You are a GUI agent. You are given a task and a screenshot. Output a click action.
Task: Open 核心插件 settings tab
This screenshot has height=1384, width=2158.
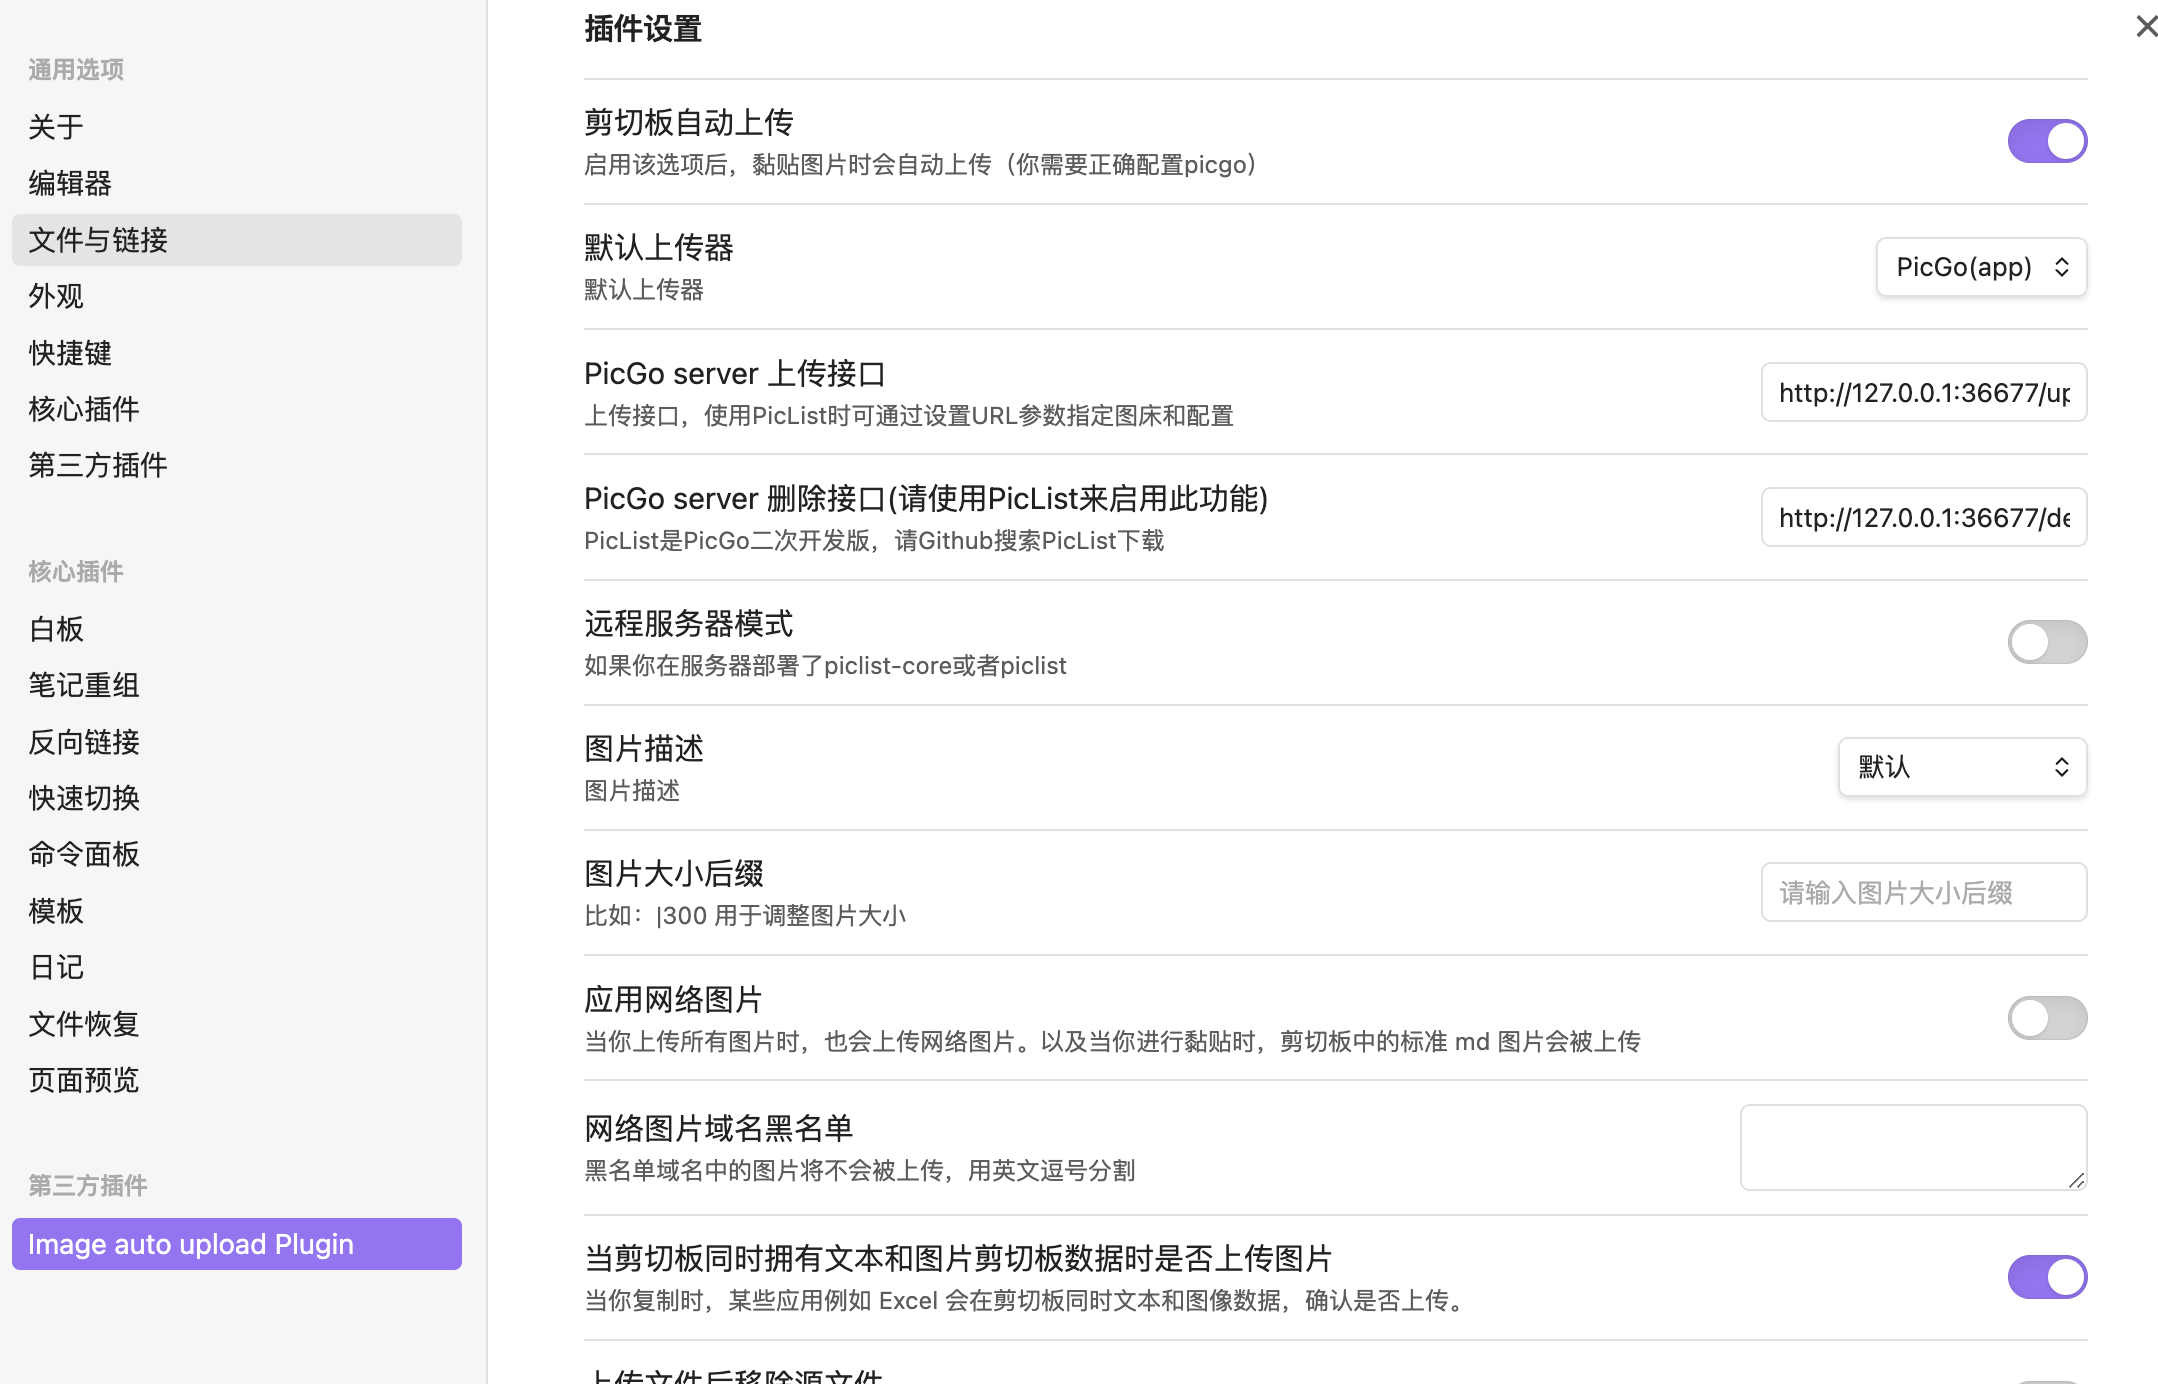point(84,409)
